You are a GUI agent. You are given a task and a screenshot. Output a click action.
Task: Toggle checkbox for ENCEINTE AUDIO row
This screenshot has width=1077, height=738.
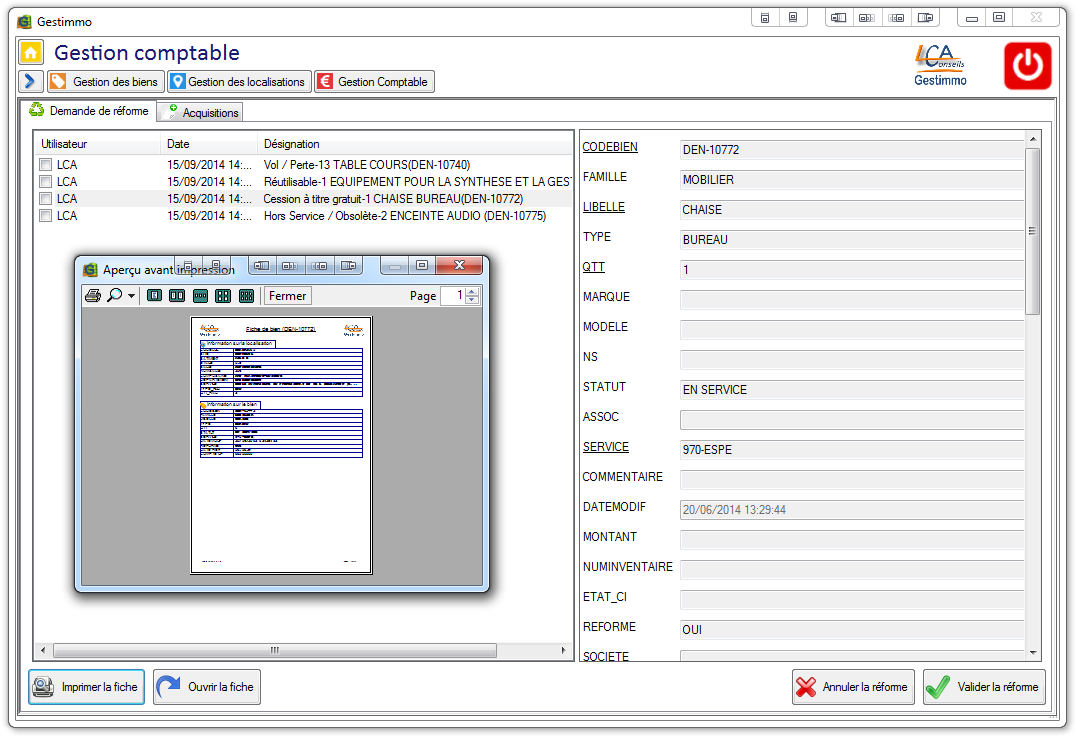pos(45,216)
